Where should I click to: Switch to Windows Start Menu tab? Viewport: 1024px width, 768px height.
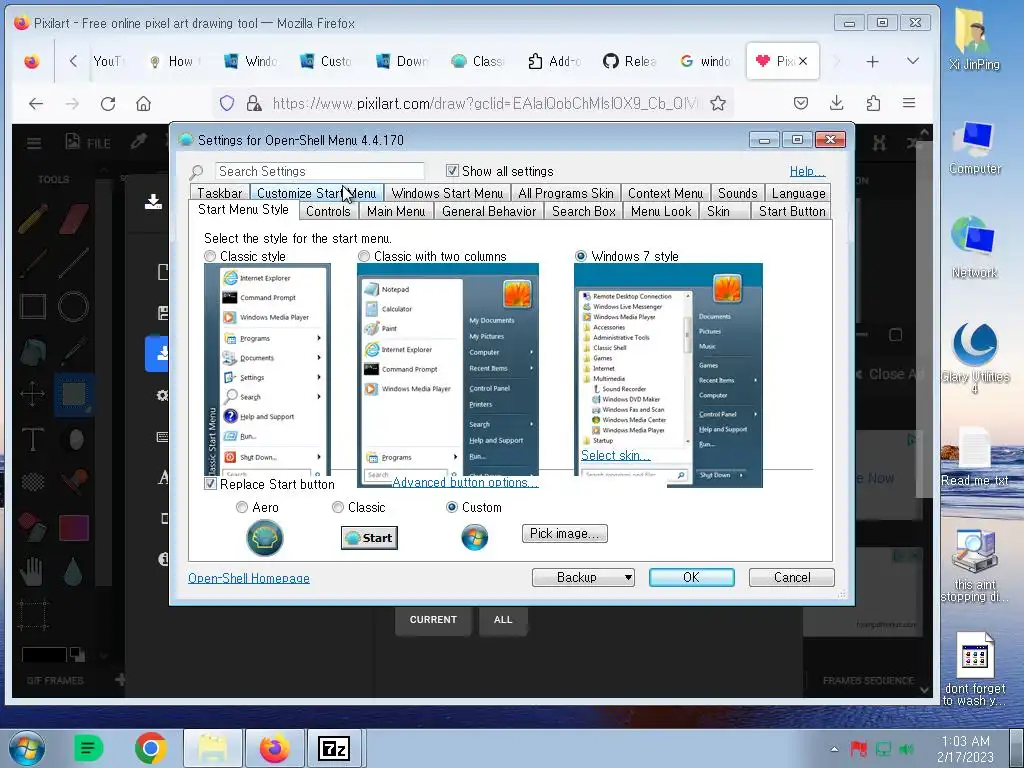[x=447, y=193]
